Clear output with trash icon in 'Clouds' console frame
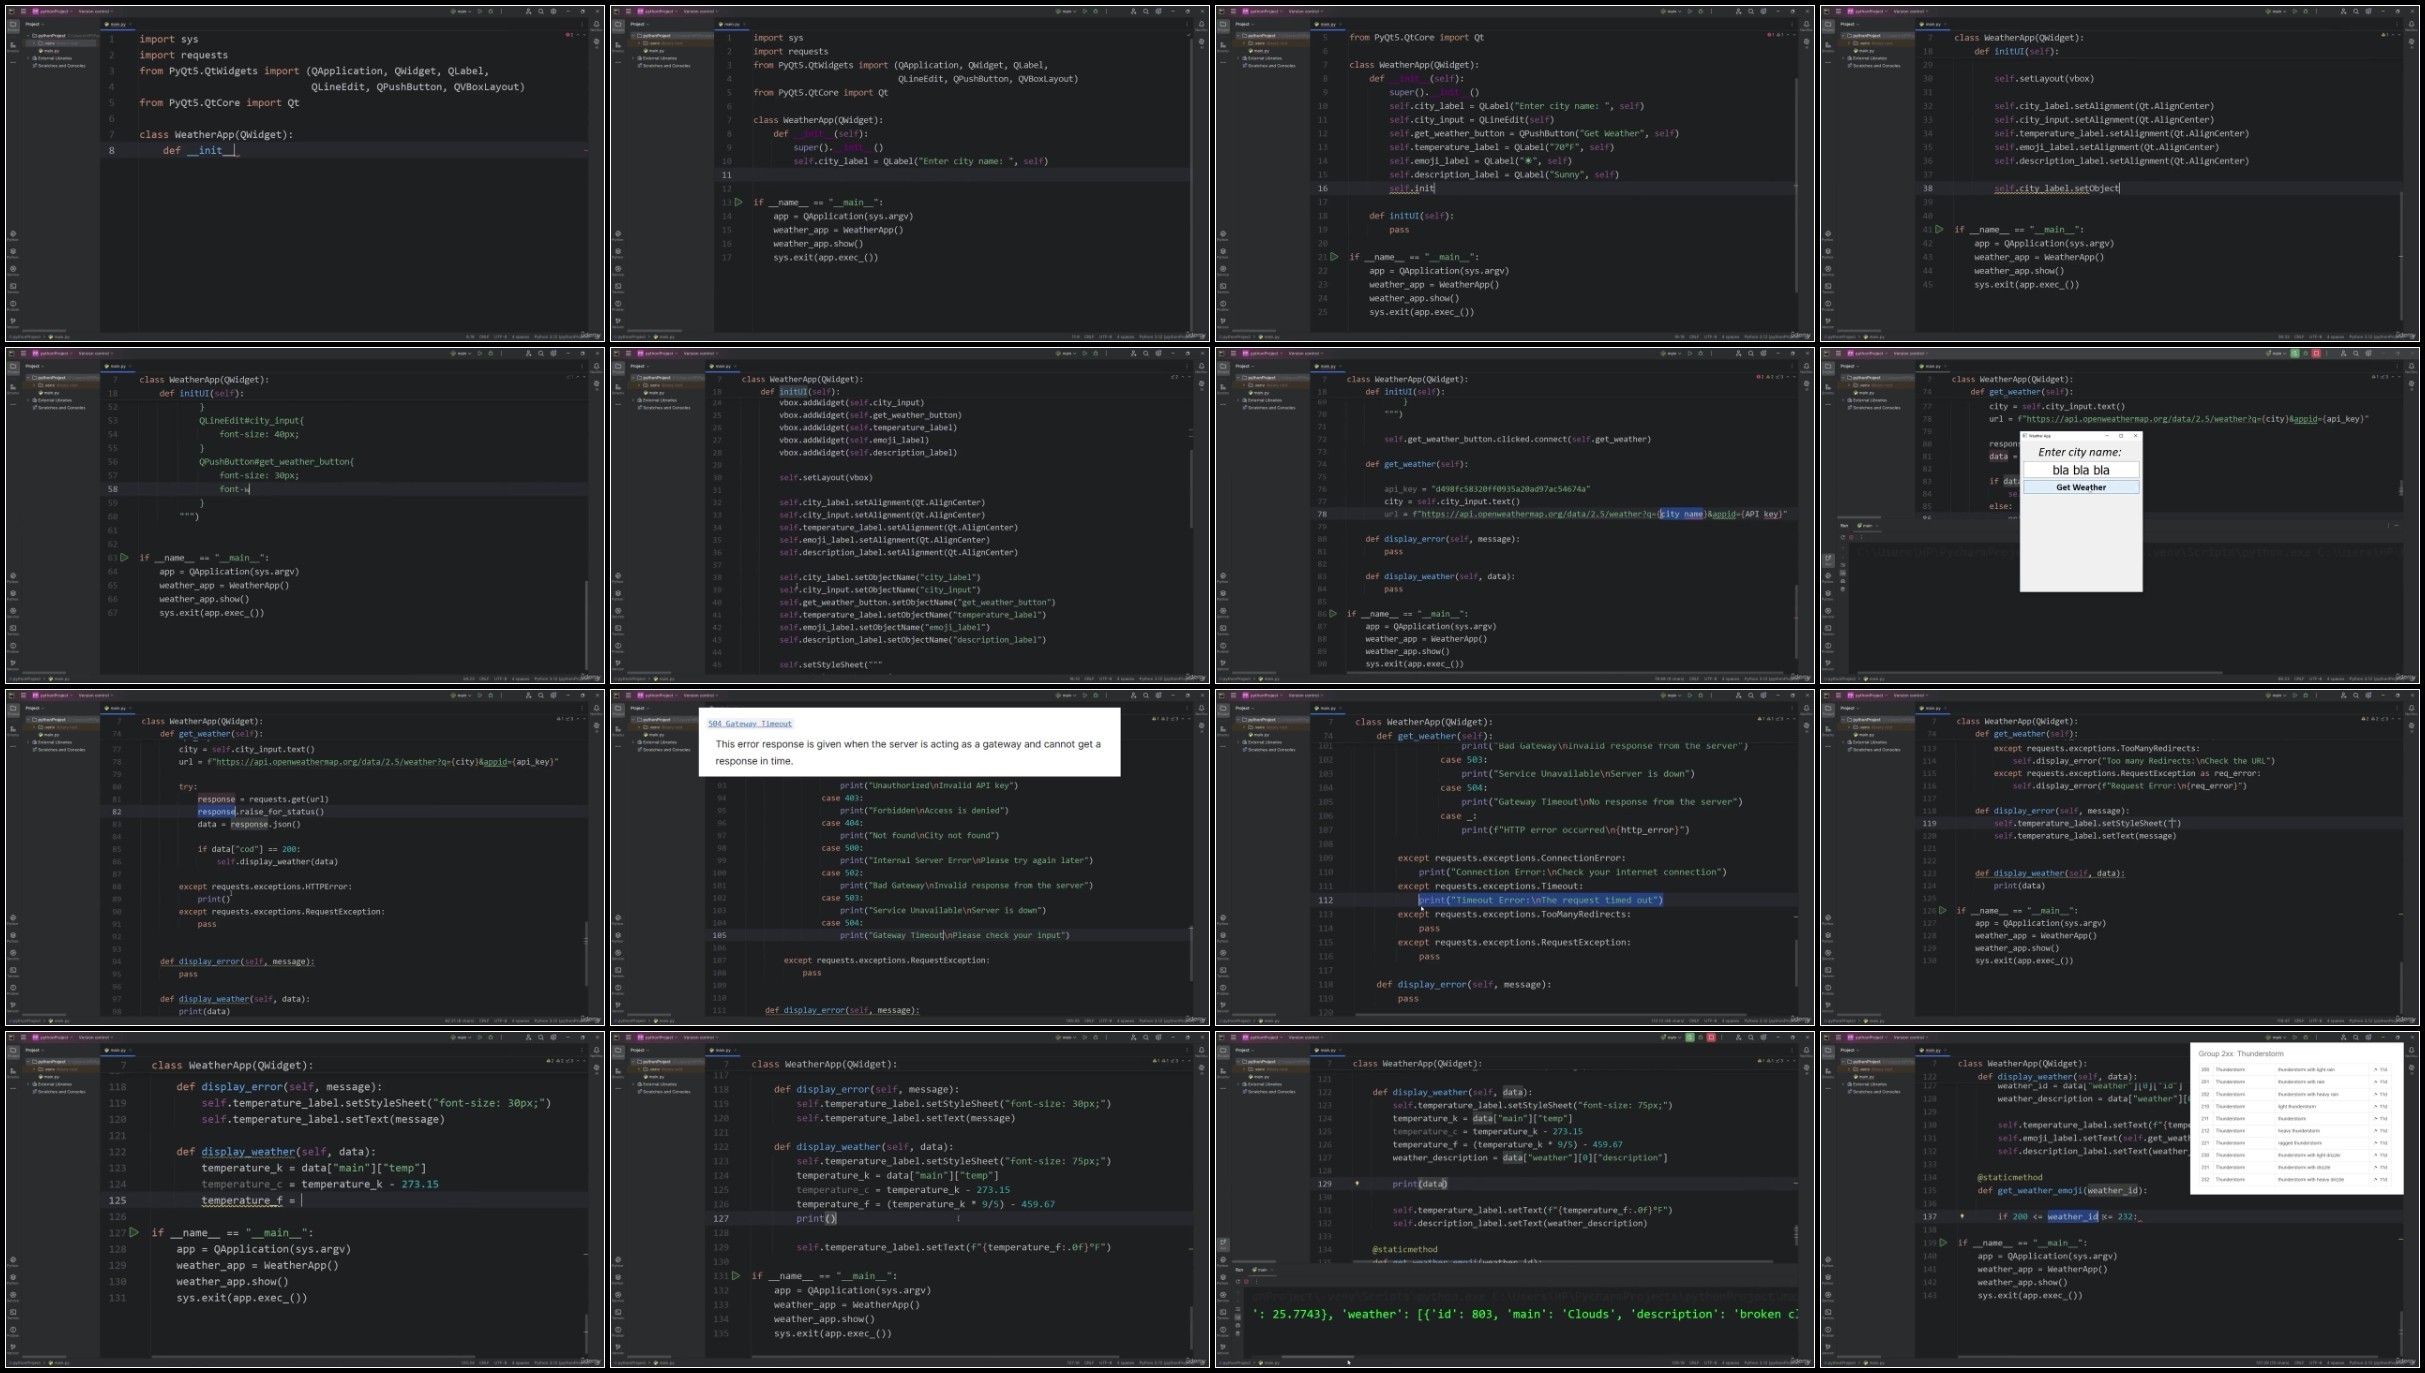 [x=1238, y=1333]
